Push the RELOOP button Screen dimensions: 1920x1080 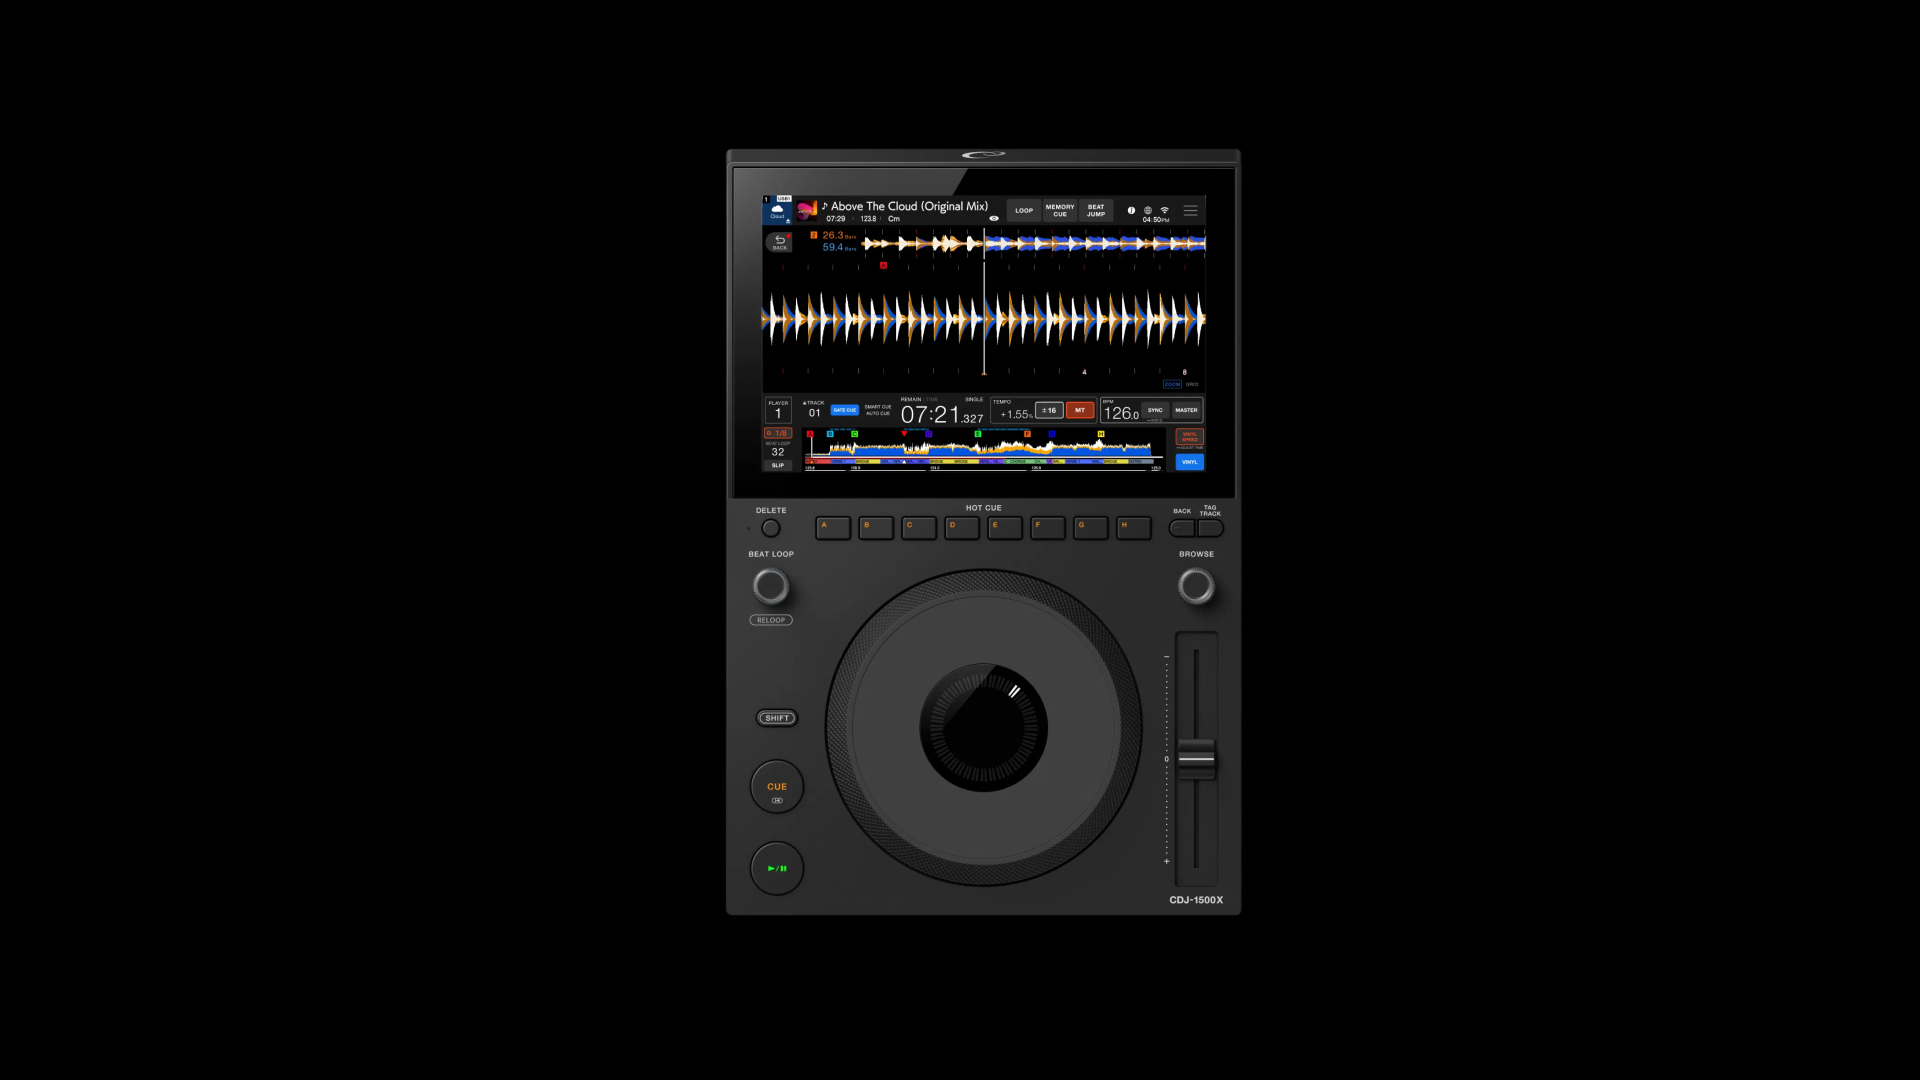pyautogui.click(x=771, y=620)
